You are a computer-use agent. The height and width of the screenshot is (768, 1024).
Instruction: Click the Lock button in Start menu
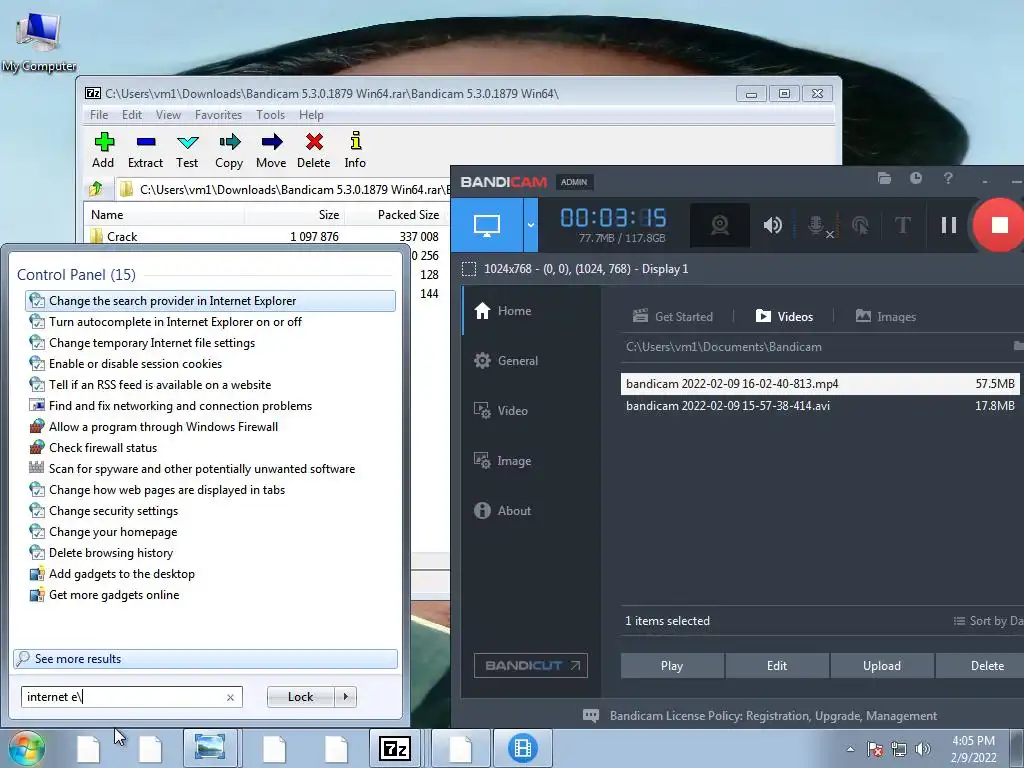pyautogui.click(x=300, y=697)
